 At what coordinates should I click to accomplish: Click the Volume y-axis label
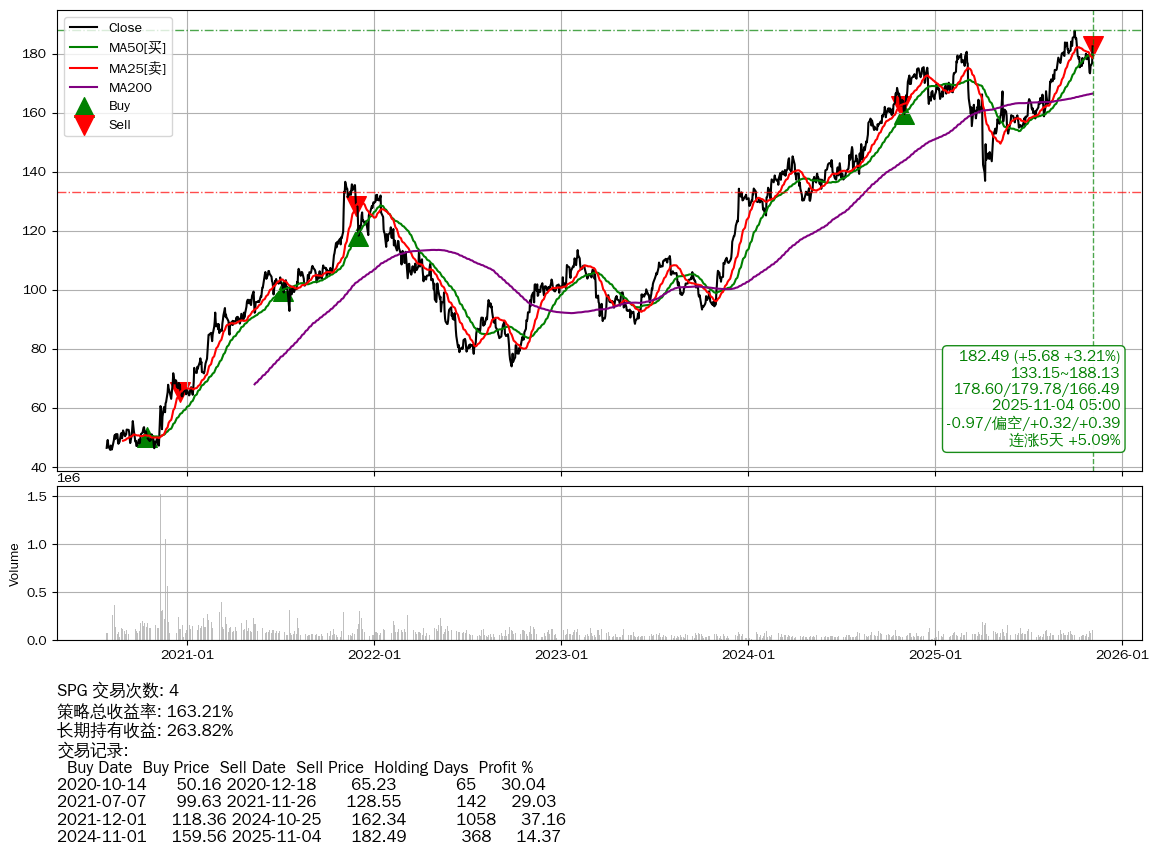click(x=14, y=564)
